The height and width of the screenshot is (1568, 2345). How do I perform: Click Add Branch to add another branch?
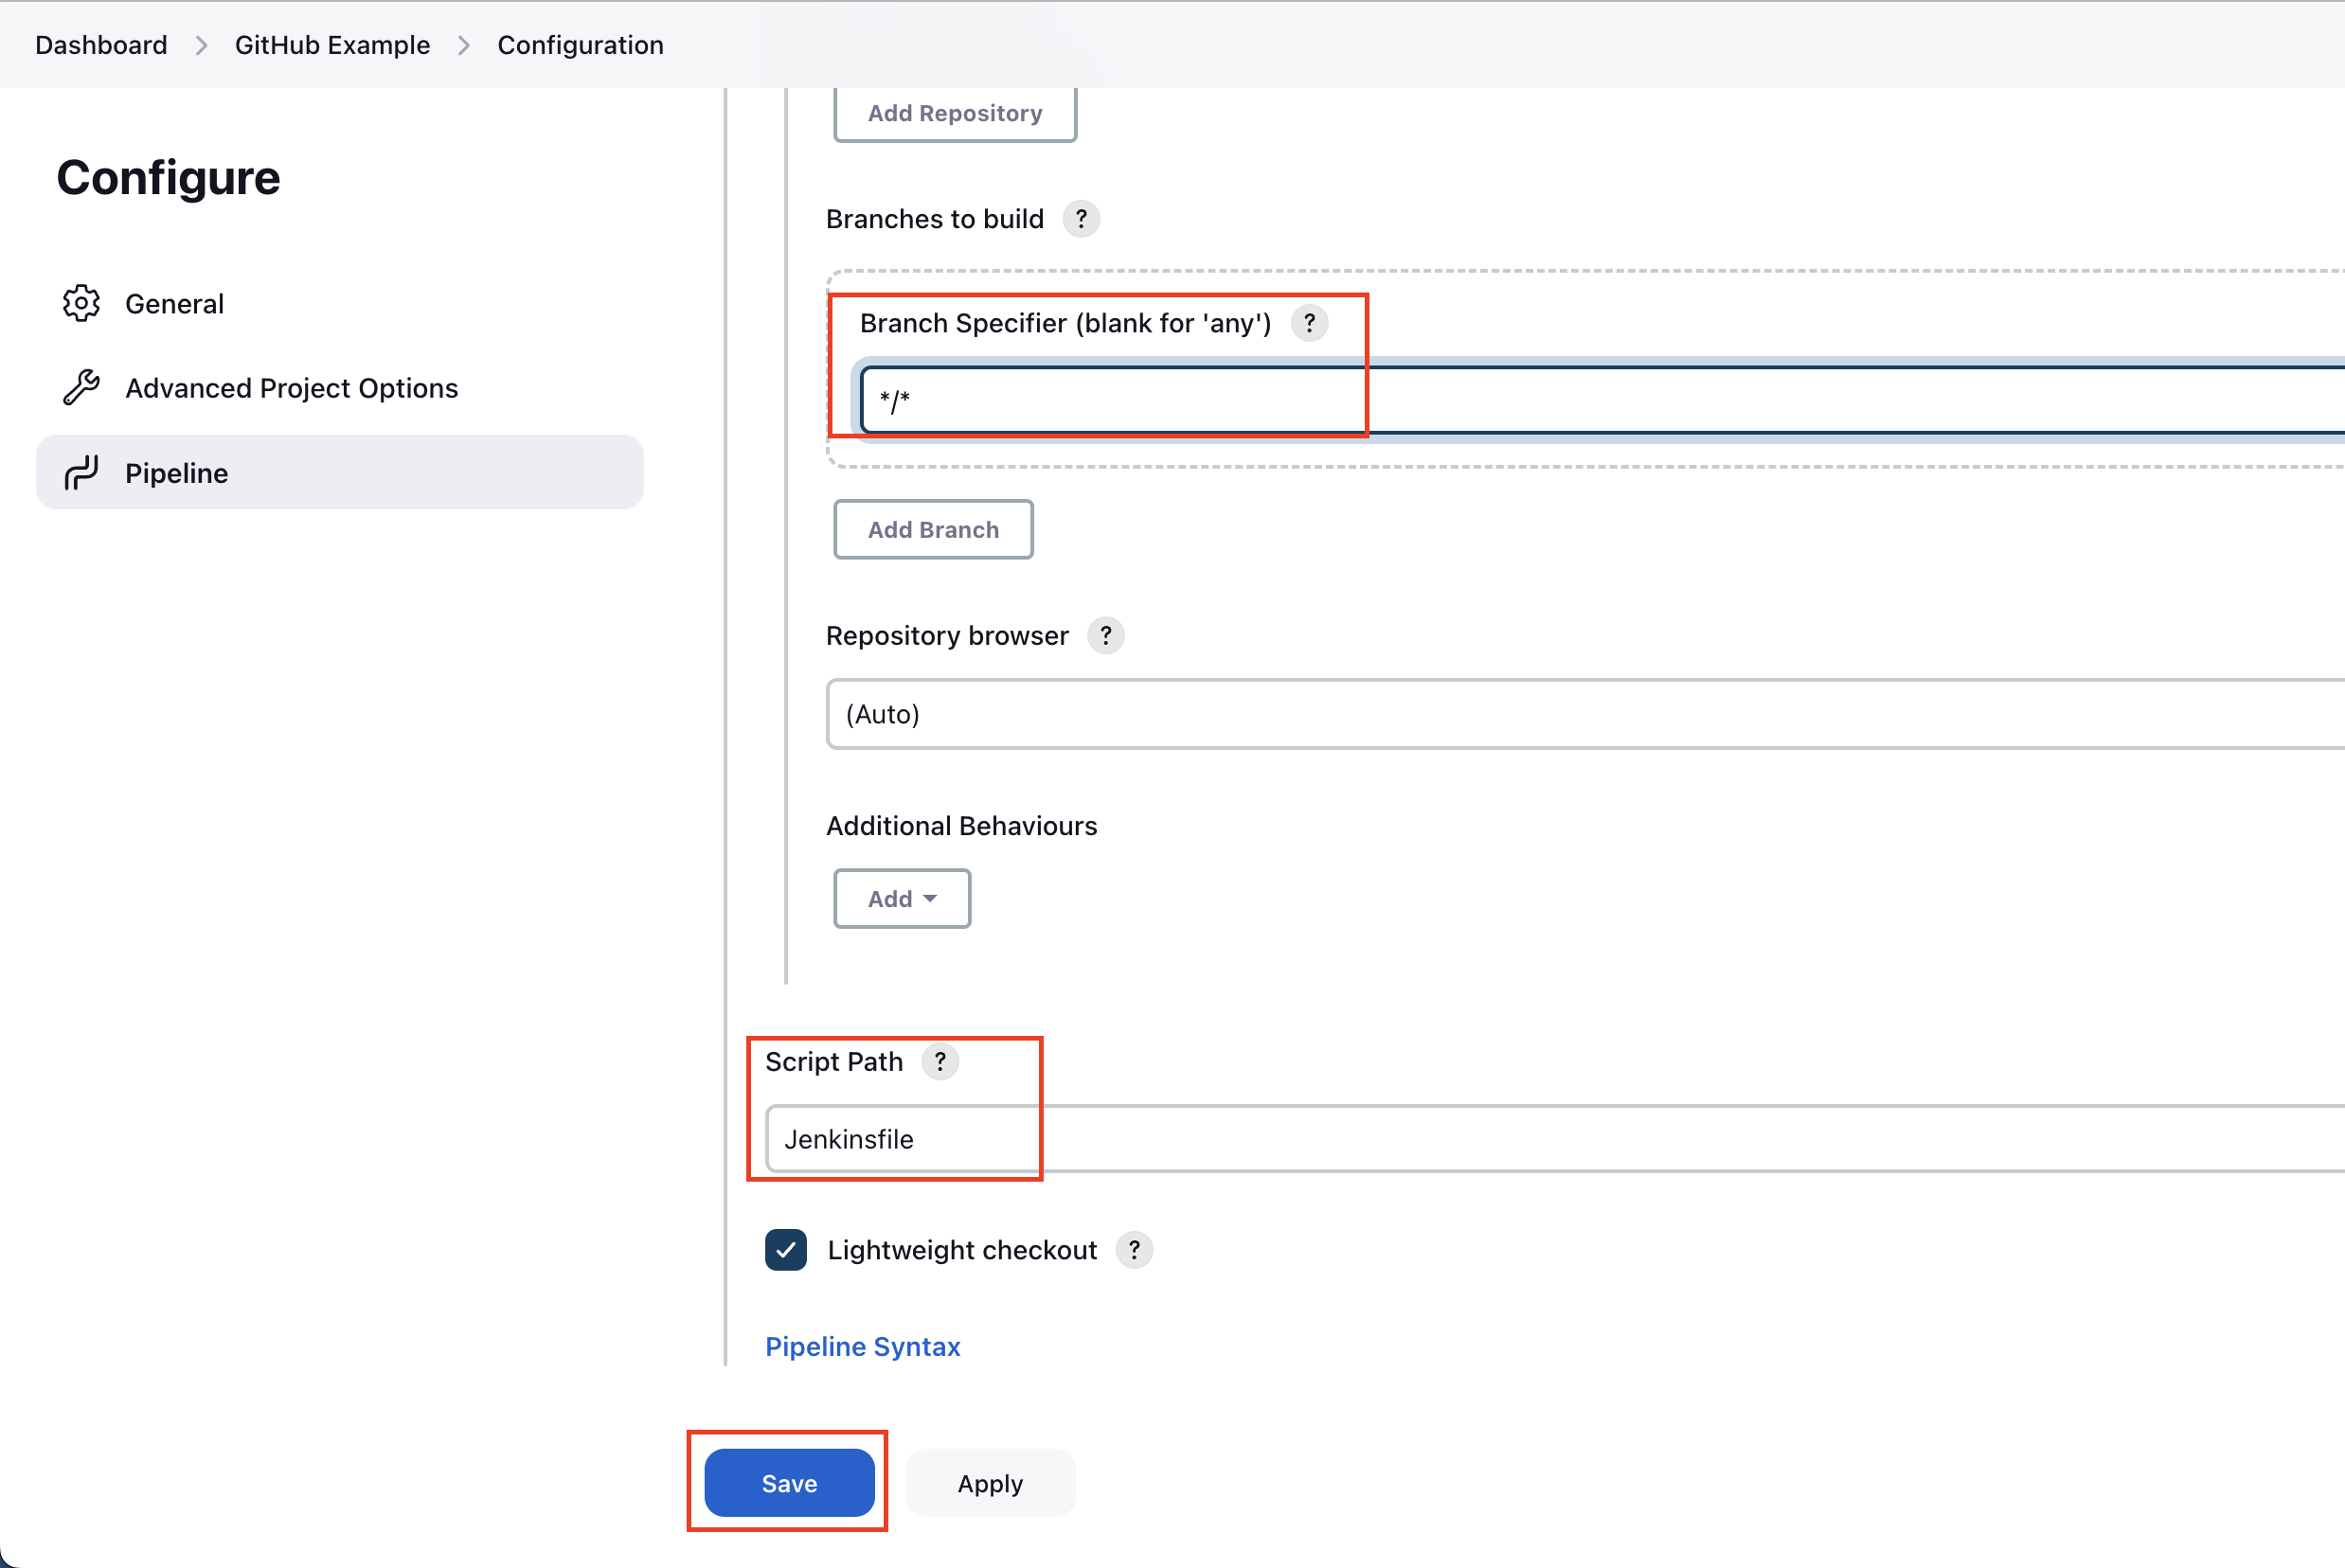pos(932,529)
